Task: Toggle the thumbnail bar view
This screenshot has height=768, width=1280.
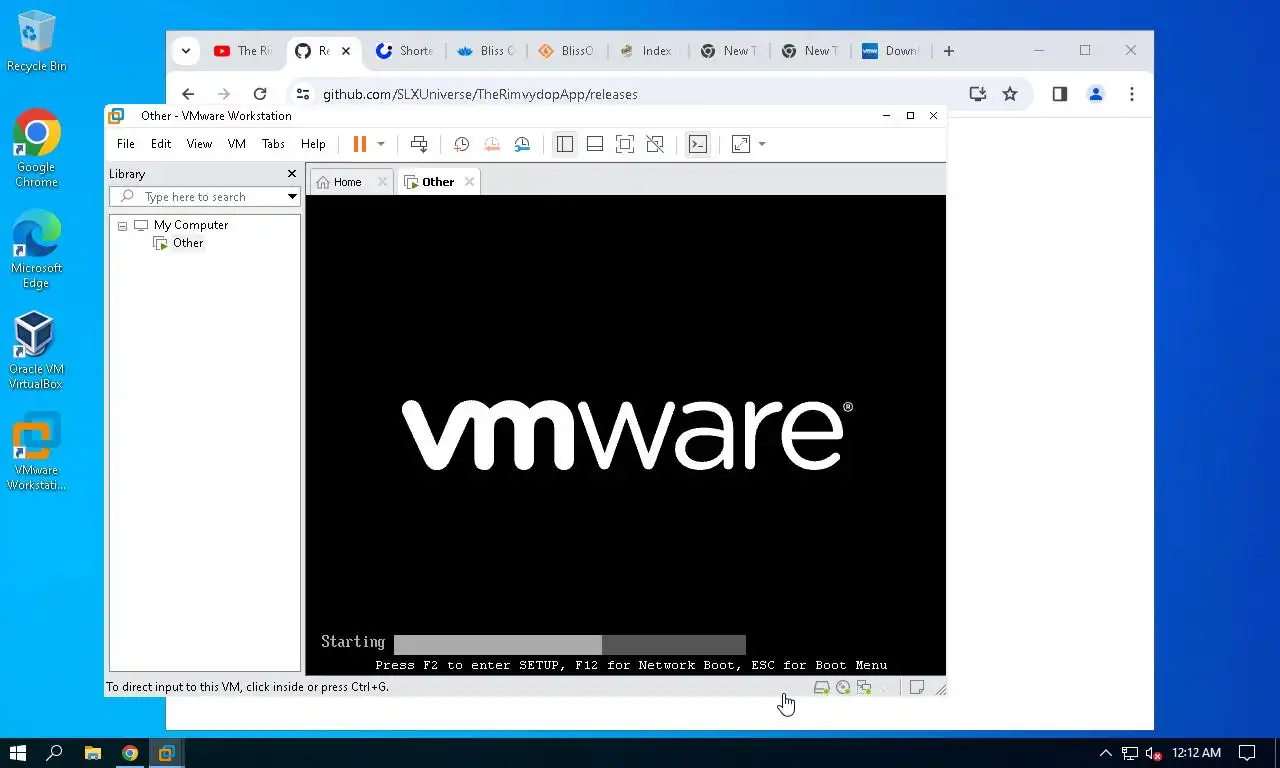Action: (595, 144)
